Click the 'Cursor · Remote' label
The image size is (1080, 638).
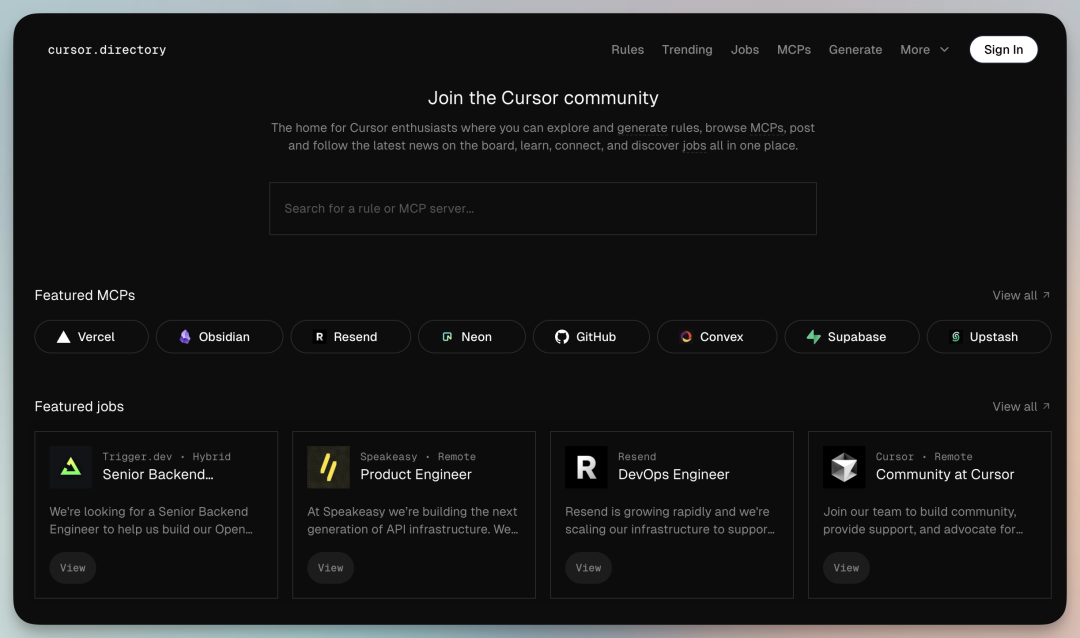click(924, 456)
